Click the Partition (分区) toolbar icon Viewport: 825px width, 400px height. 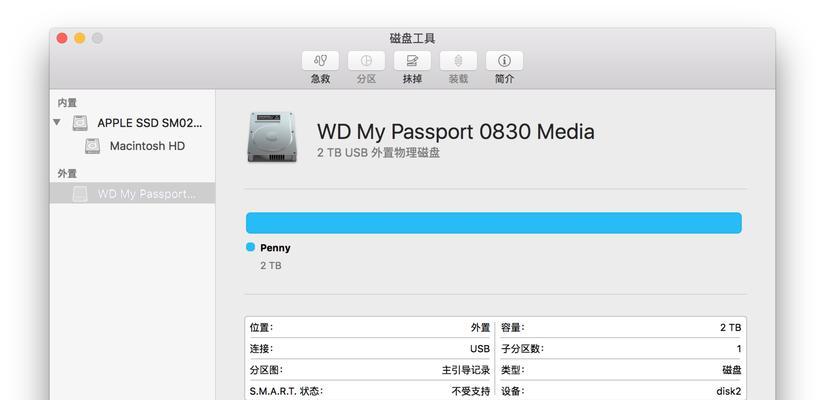pos(366,61)
